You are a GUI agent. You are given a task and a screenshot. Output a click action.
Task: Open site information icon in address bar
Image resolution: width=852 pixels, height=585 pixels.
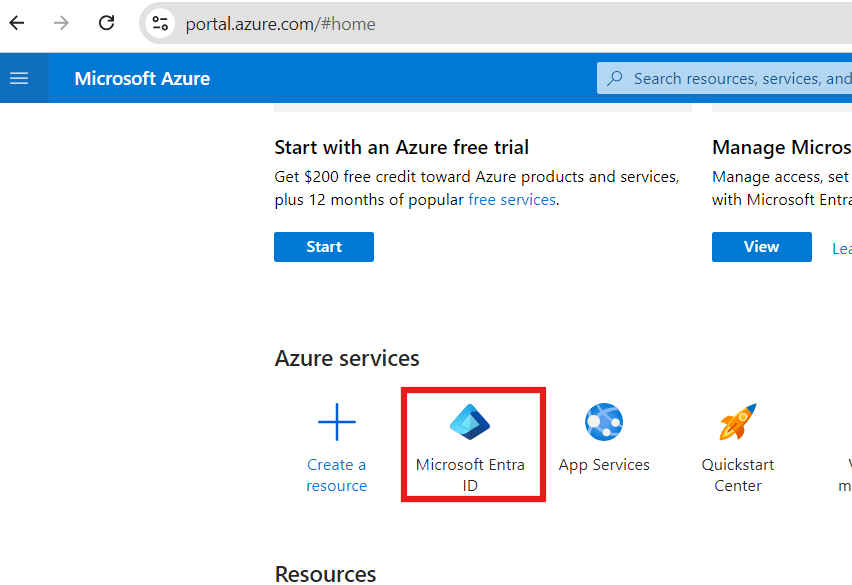pos(160,23)
